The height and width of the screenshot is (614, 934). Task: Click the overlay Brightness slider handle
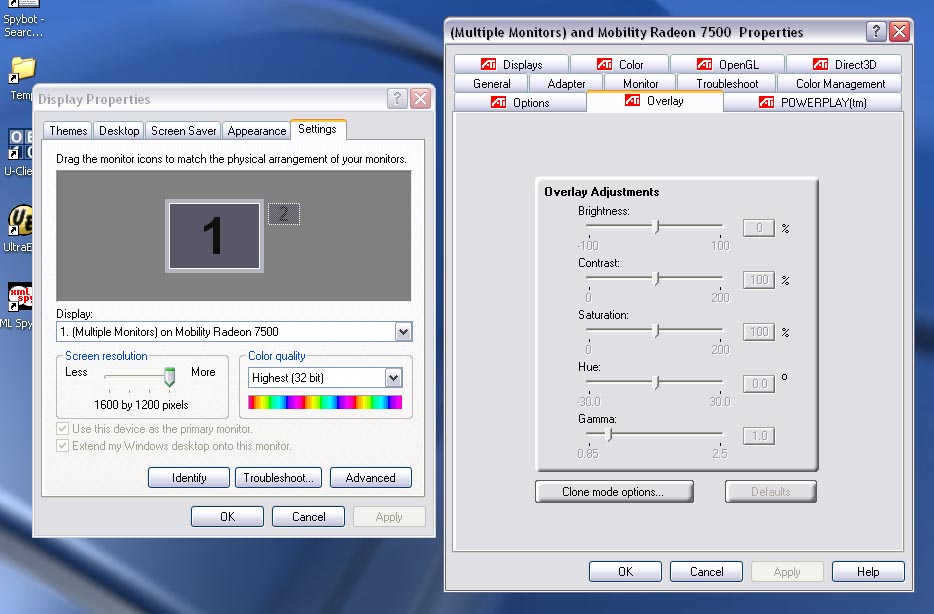coord(656,226)
